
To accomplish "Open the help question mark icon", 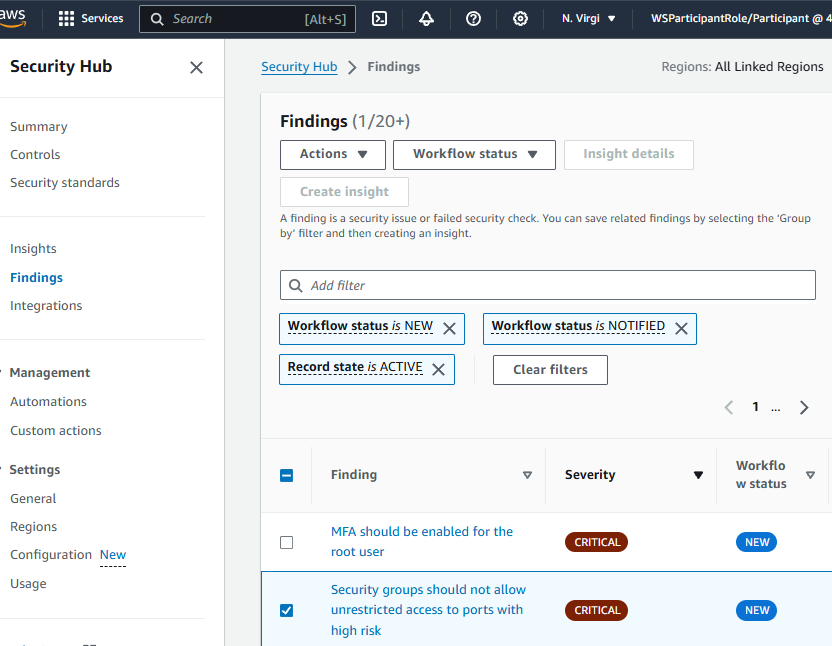I will point(473,19).
